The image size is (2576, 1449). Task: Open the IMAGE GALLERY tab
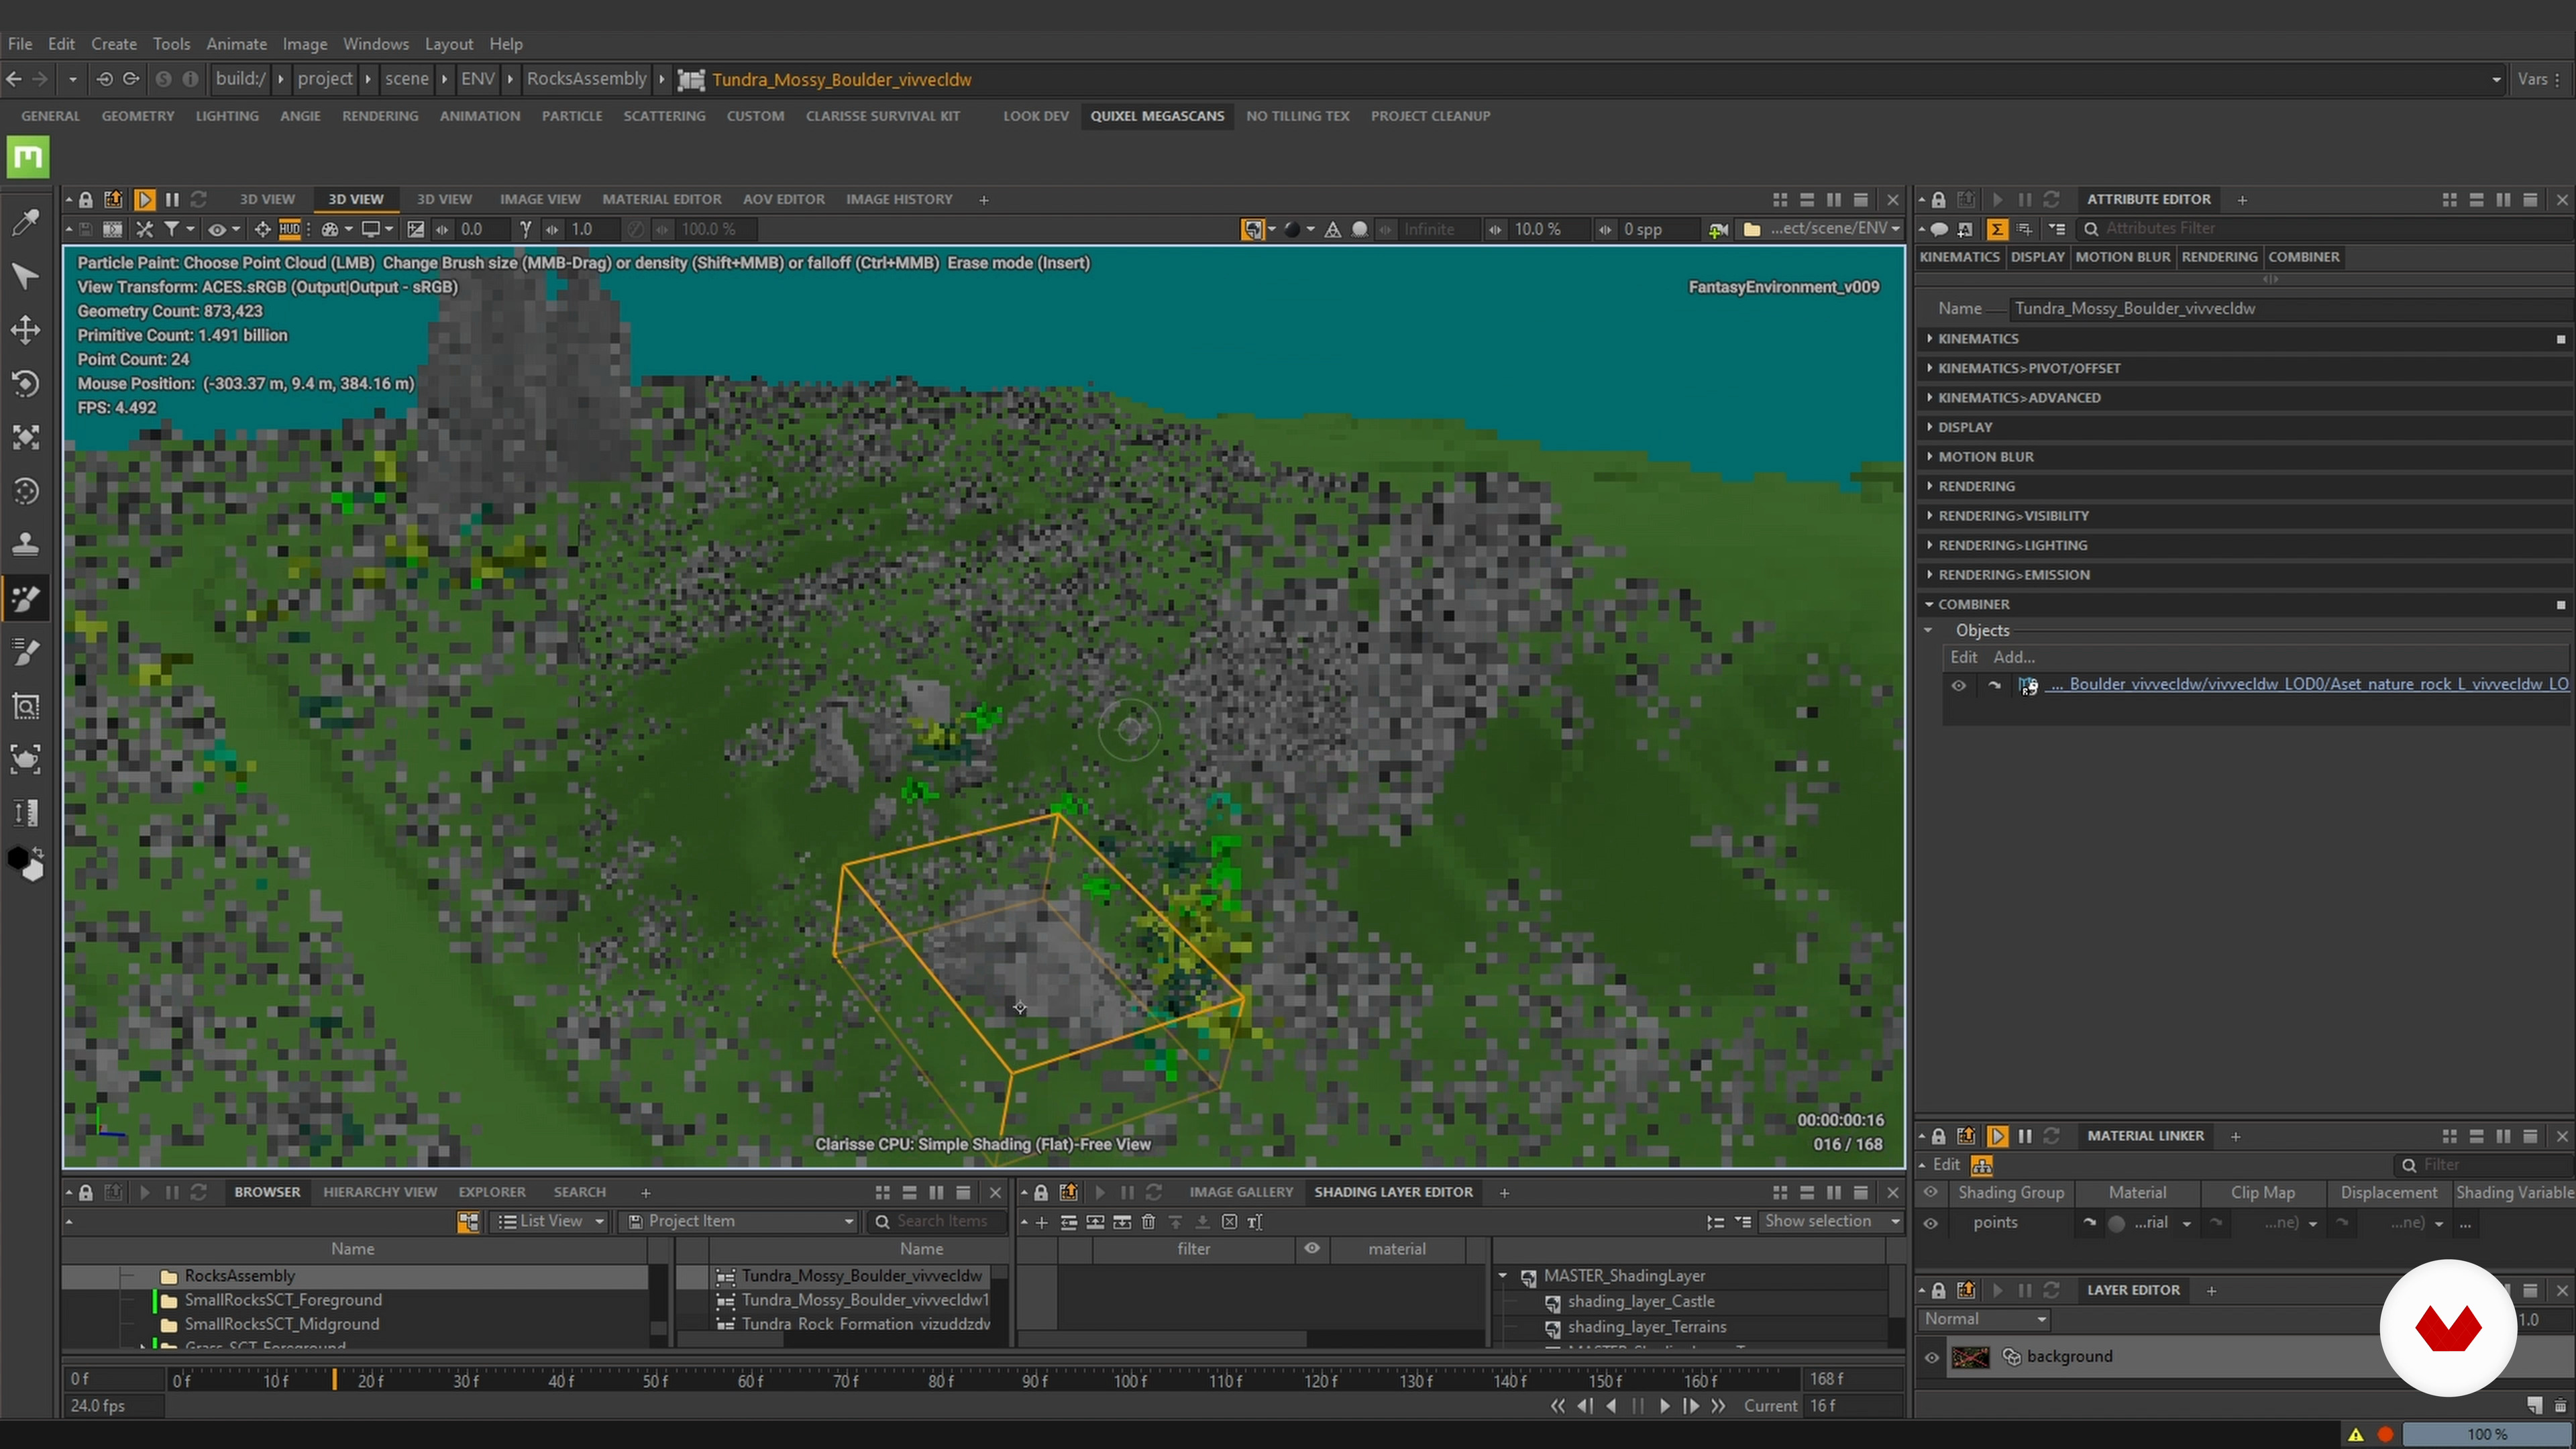pyautogui.click(x=1241, y=1193)
